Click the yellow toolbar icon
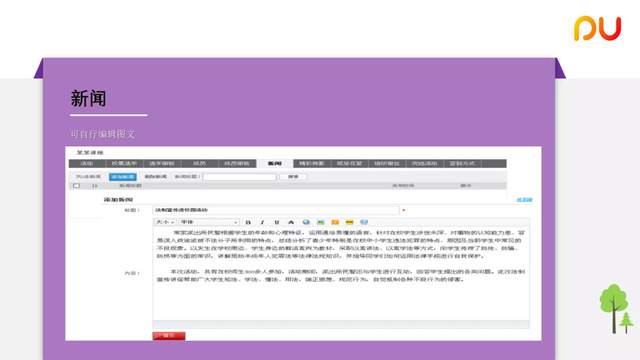Image resolution: width=640 pixels, height=360 pixels. [x=349, y=222]
